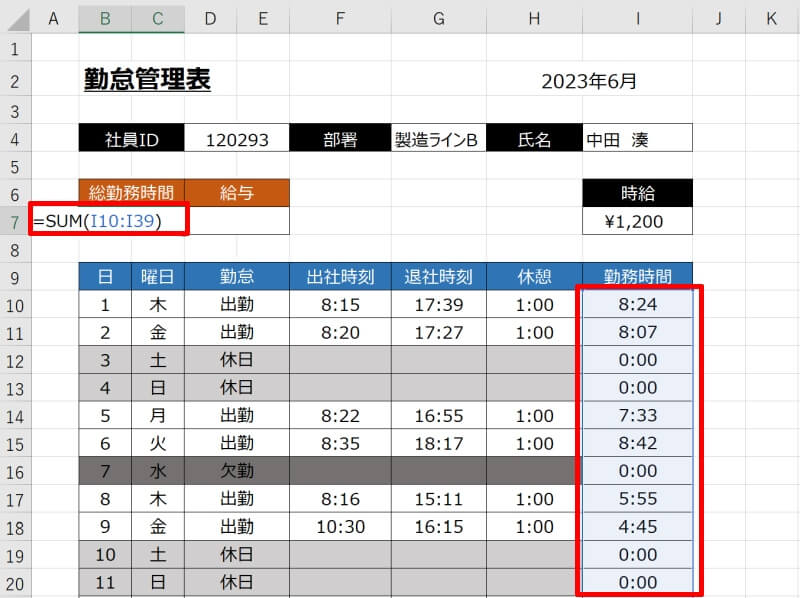Image resolution: width=800 pixels, height=598 pixels.
Task: Click the 給与 header cell
Action: pyautogui.click(x=237, y=193)
